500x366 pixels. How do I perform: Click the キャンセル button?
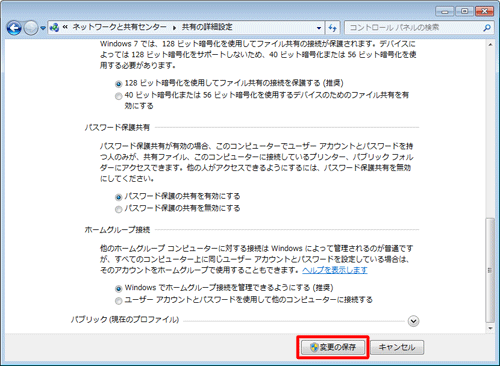tap(397, 347)
